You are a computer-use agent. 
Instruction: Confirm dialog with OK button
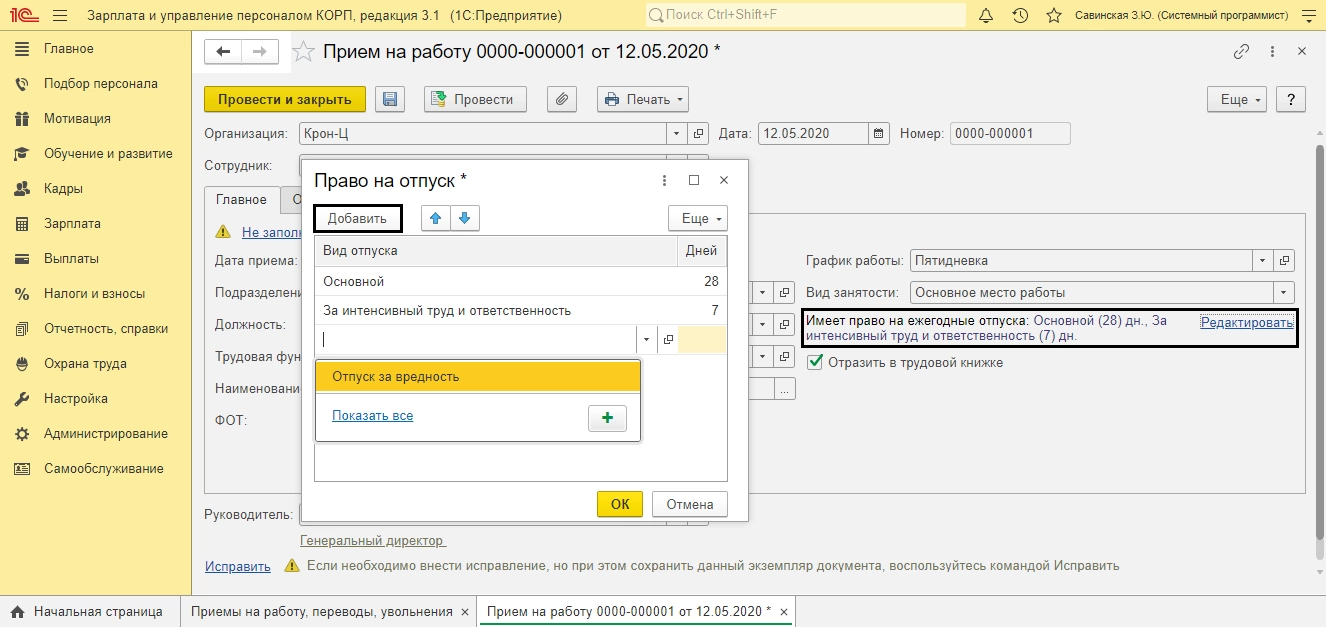pos(620,504)
